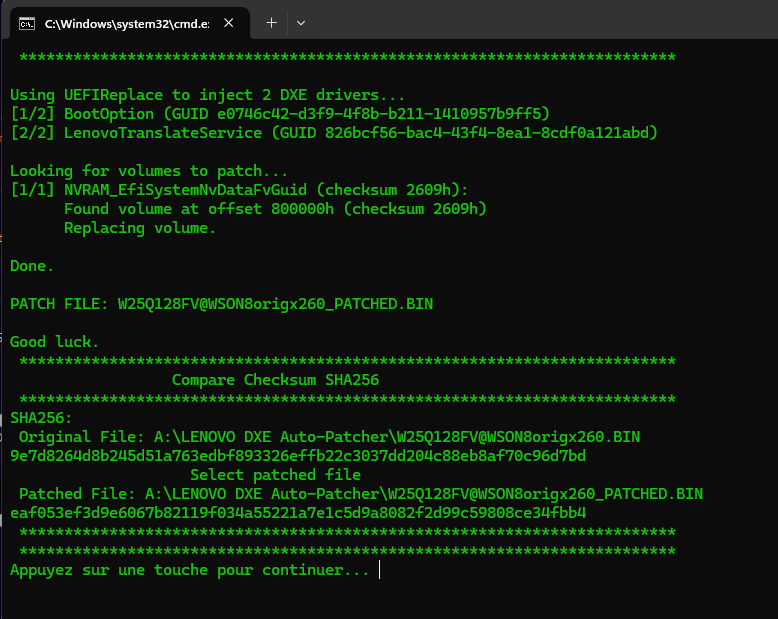Open a new terminal tab with plus
This screenshot has width=778, height=619.
tap(271, 23)
